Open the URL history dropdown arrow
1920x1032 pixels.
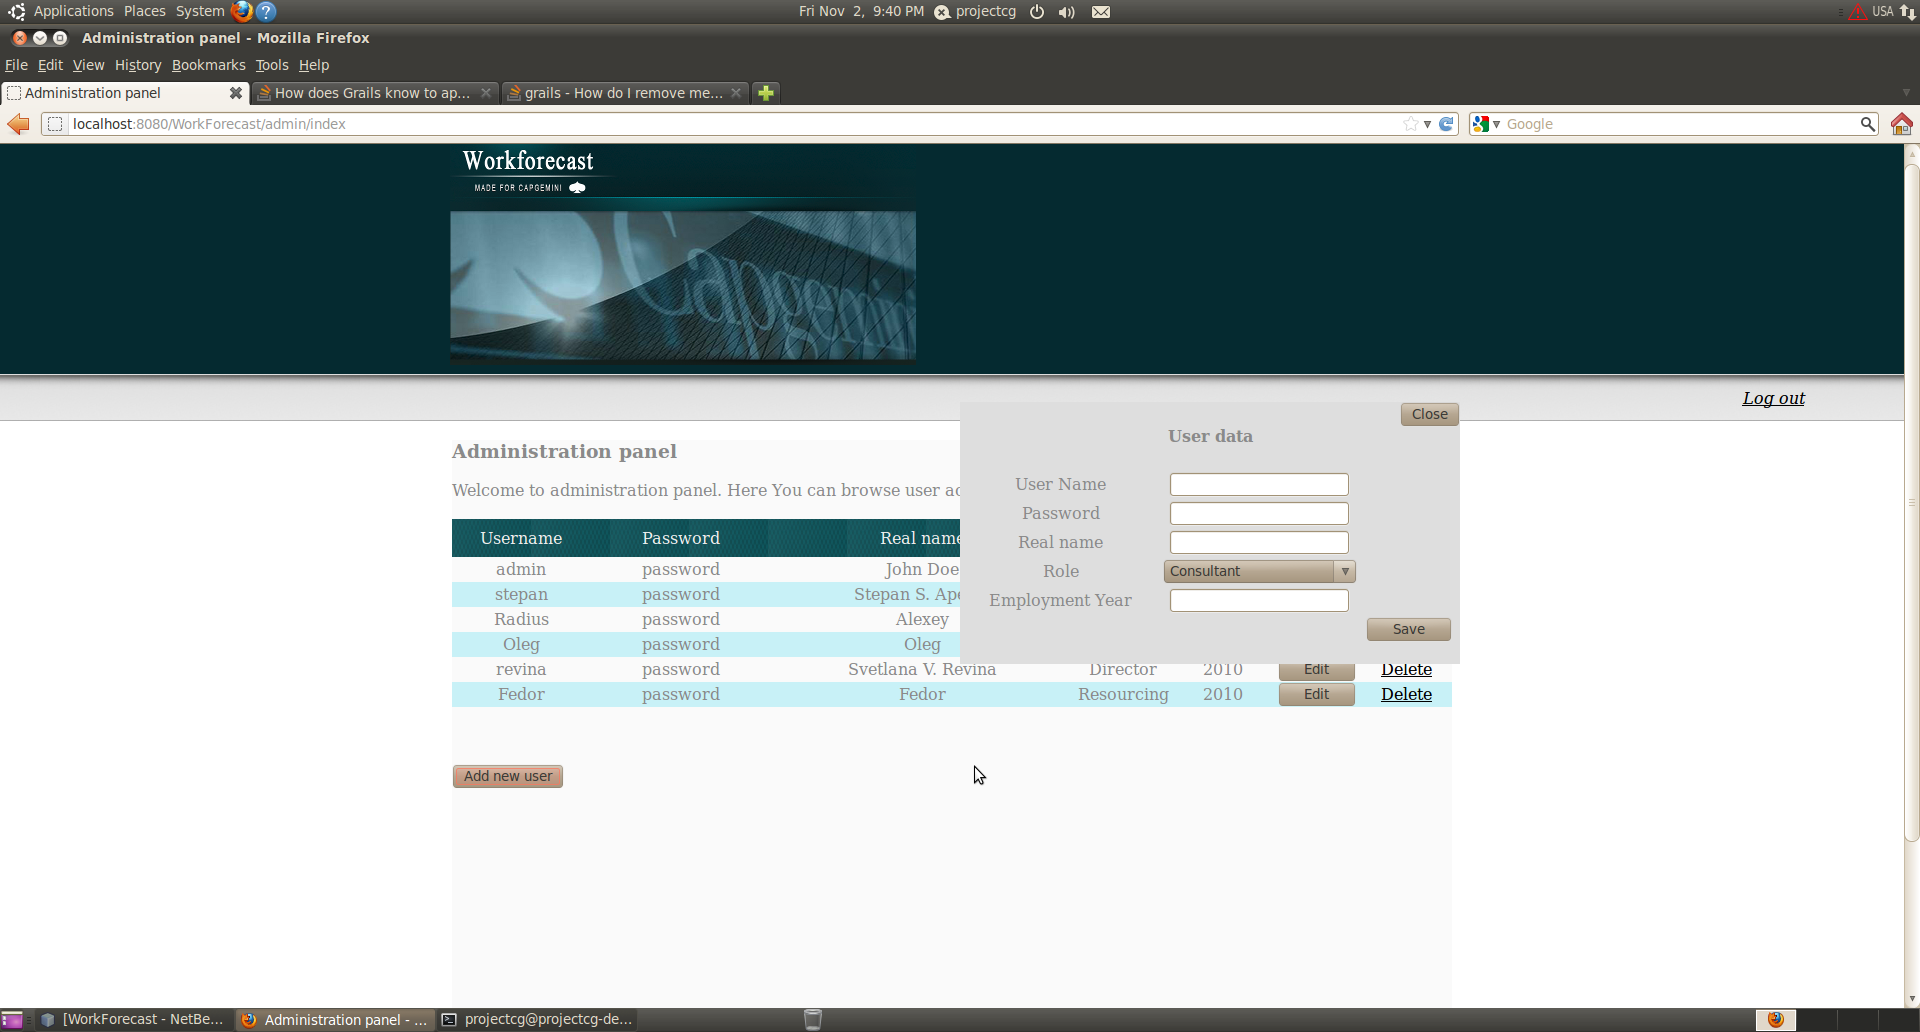(1427, 124)
